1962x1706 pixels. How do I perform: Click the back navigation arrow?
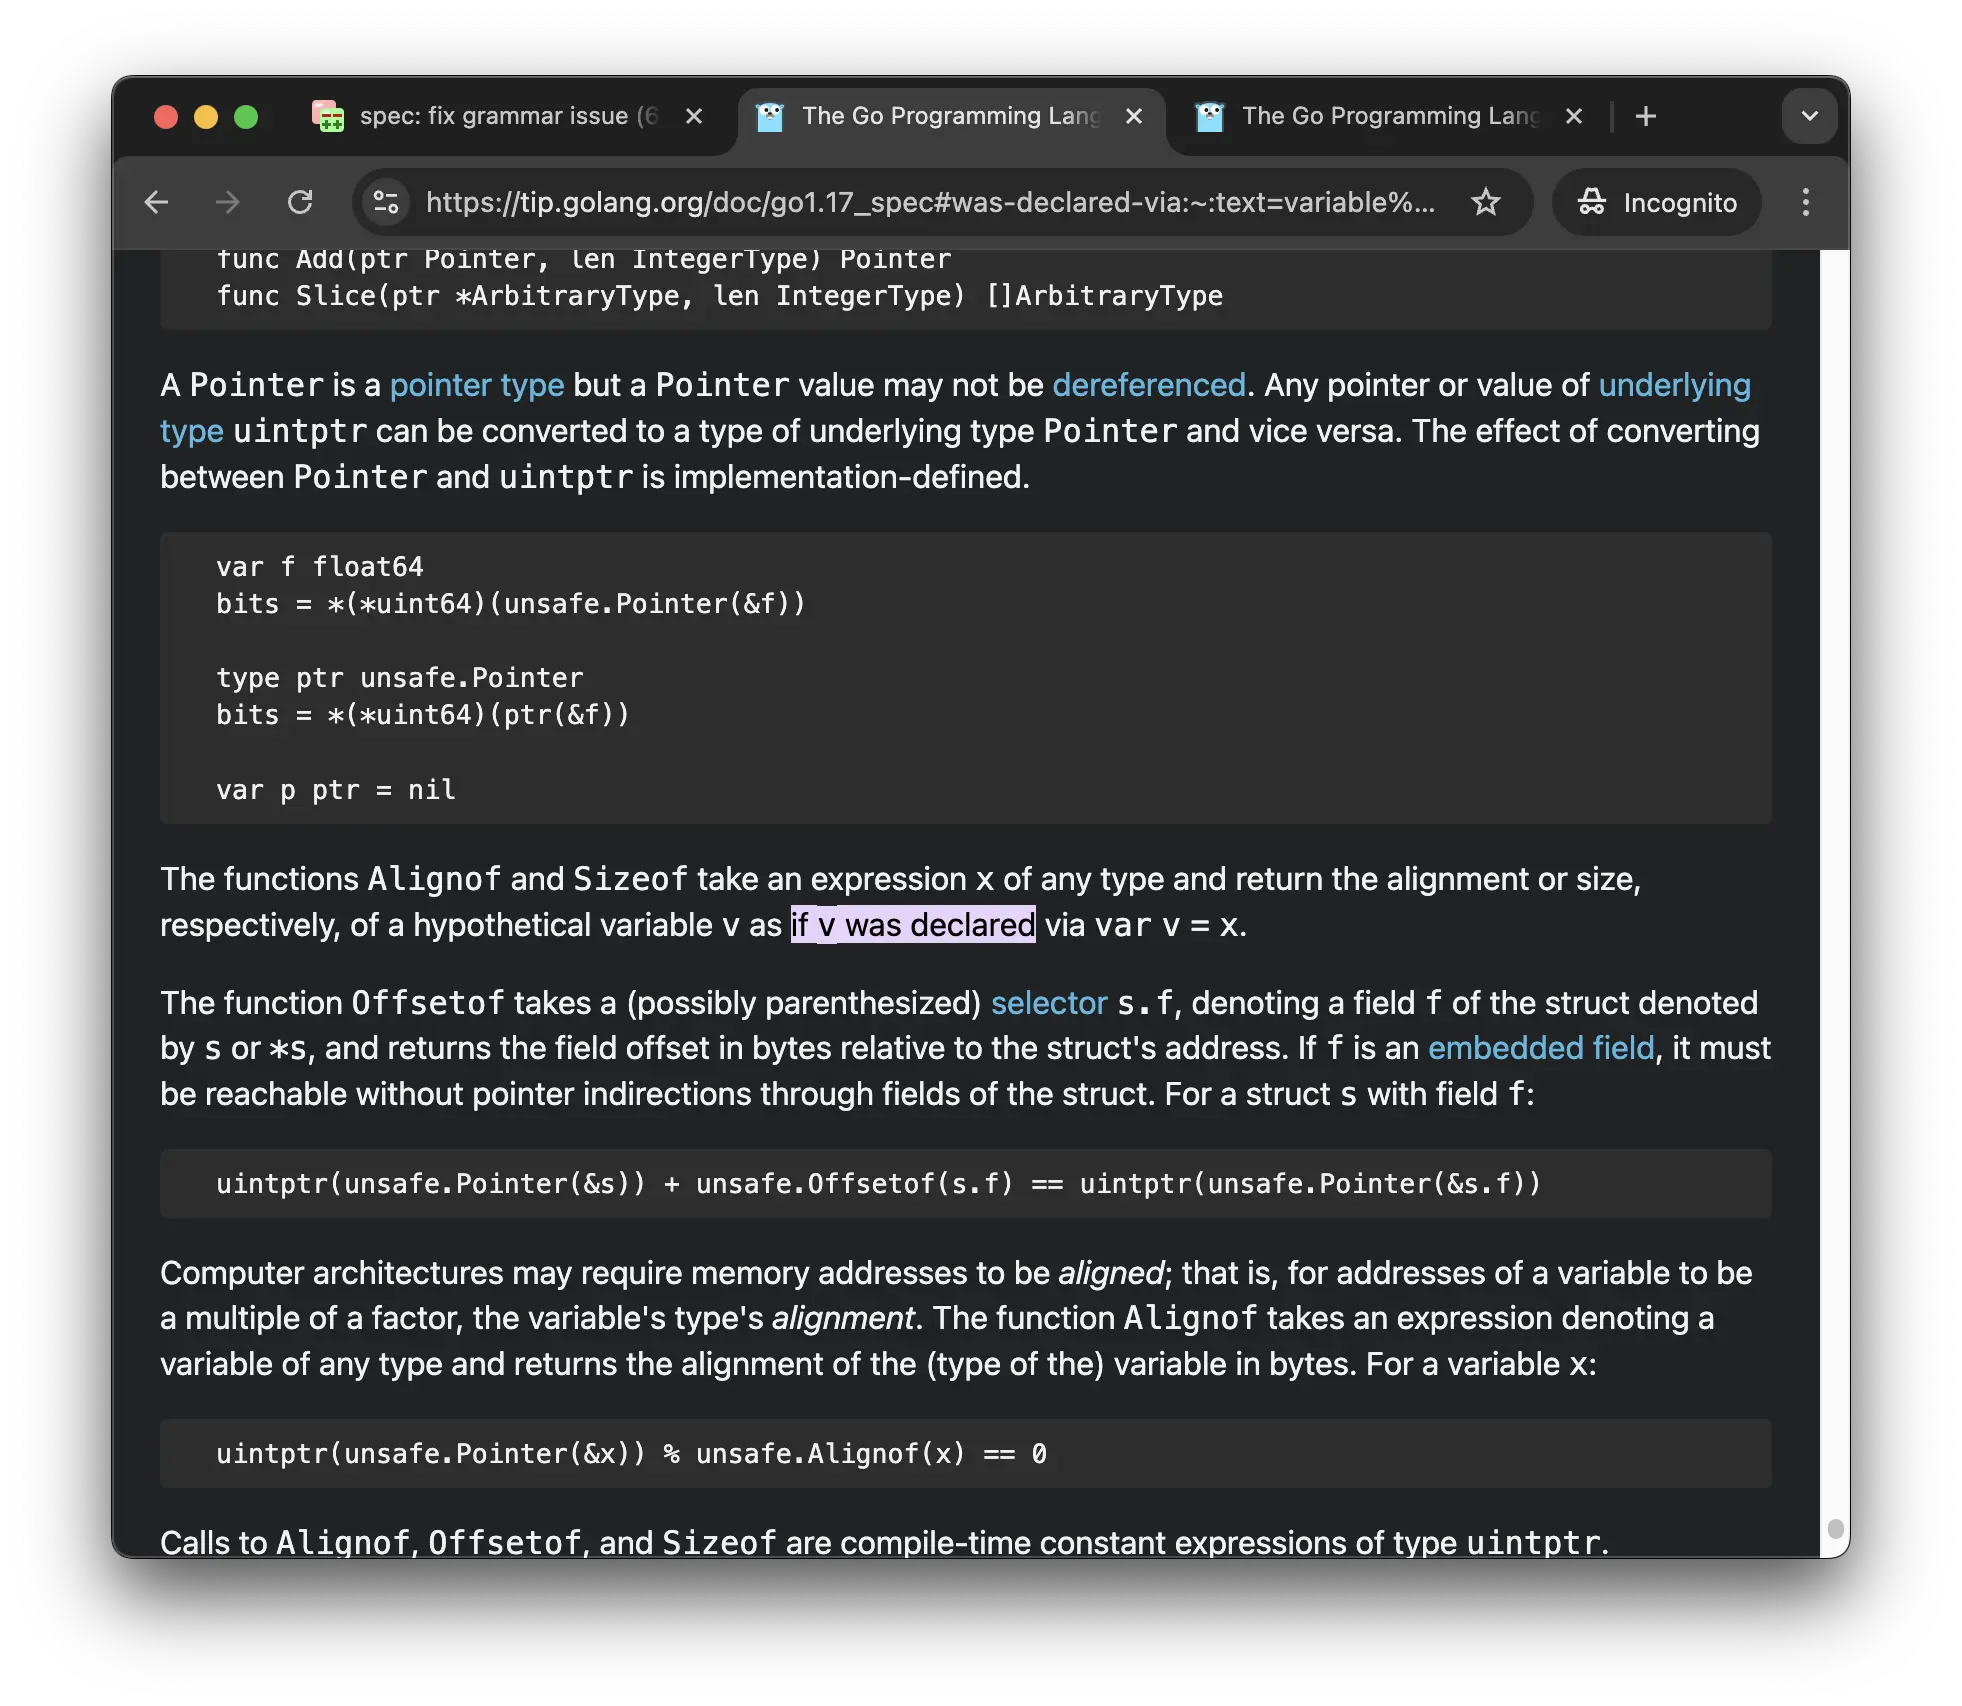point(157,202)
